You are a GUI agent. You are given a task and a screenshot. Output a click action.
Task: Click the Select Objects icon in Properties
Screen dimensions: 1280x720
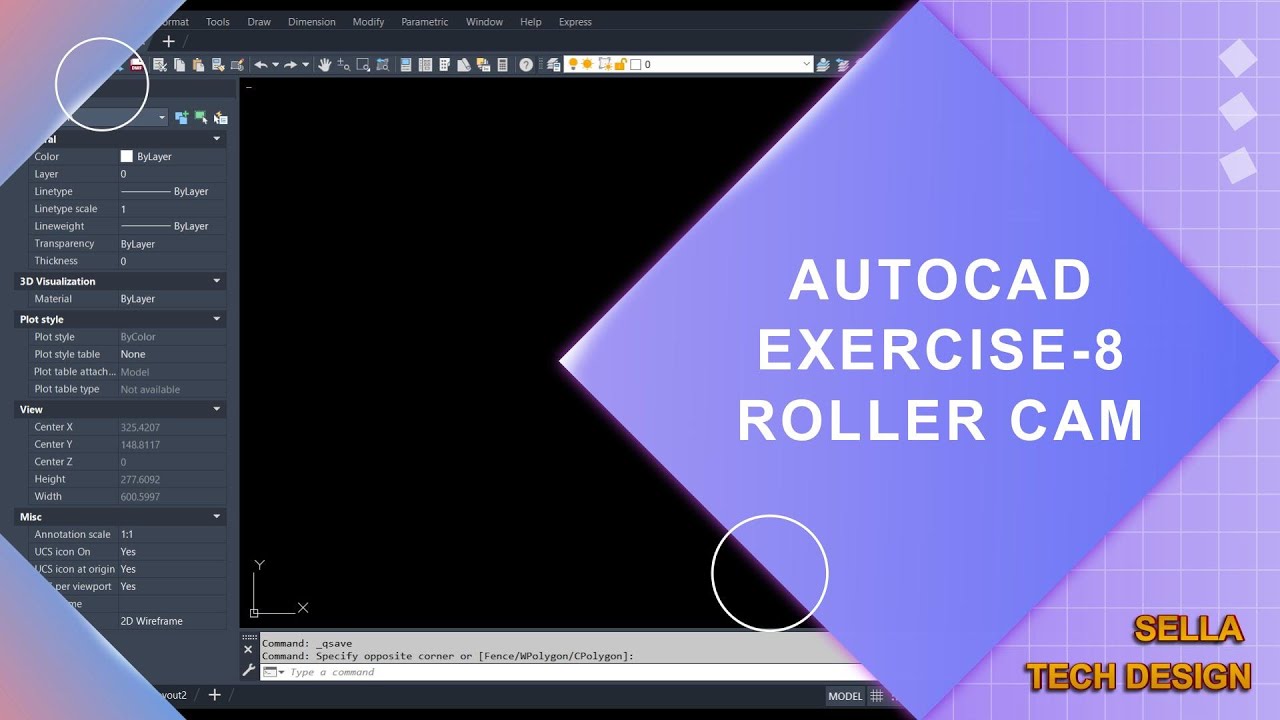pyautogui.click(x=201, y=117)
